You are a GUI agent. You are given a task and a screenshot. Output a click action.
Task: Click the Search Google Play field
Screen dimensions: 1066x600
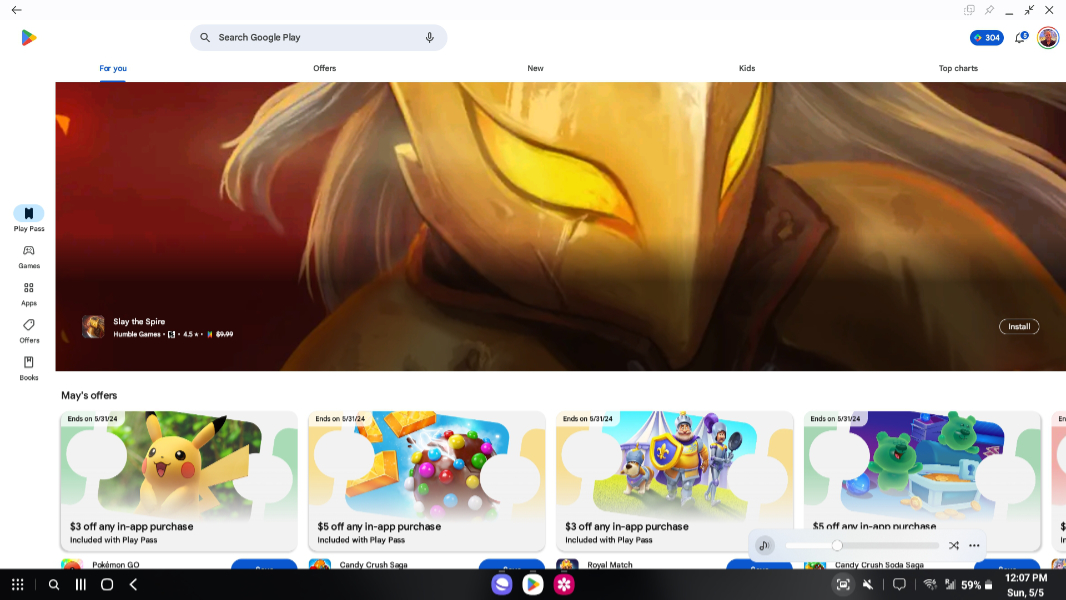click(318, 37)
